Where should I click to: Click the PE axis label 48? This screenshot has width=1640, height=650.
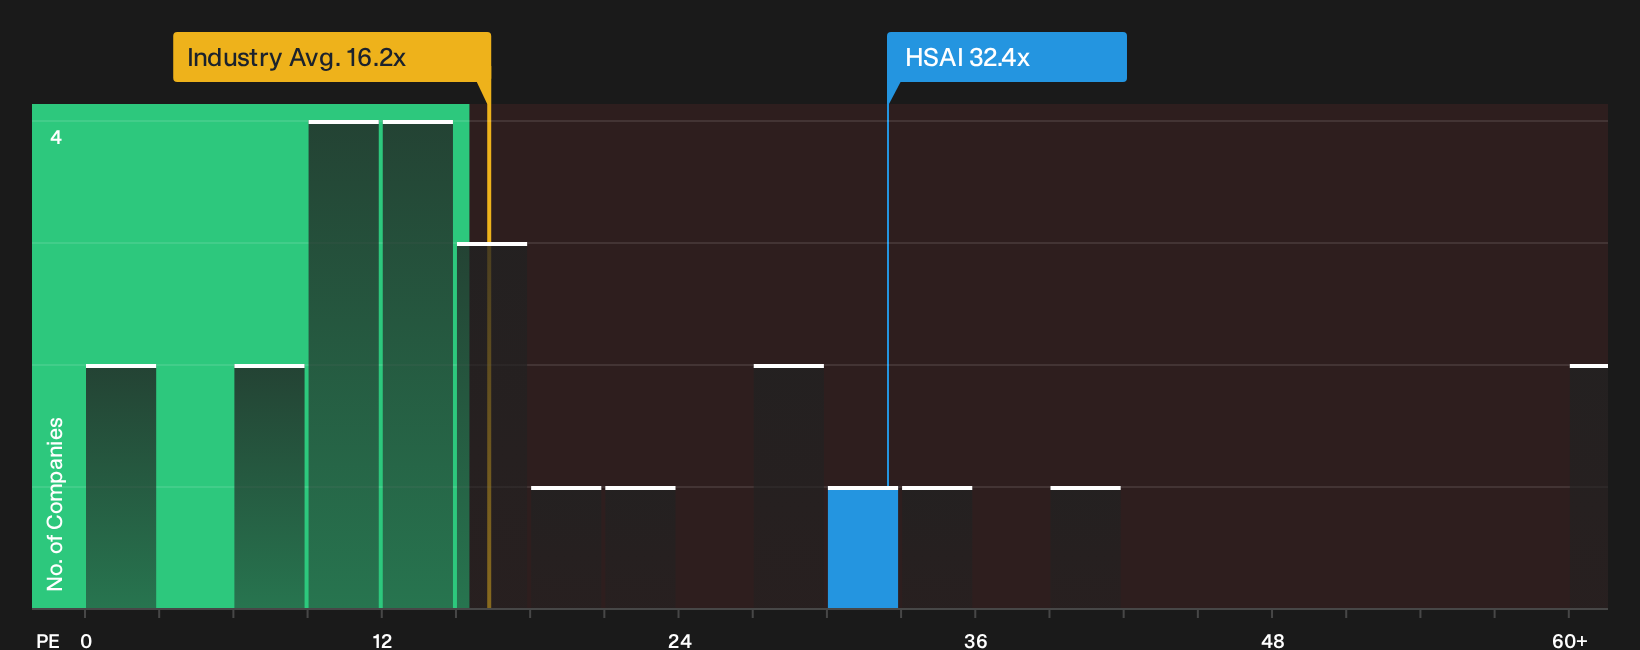1272,641
